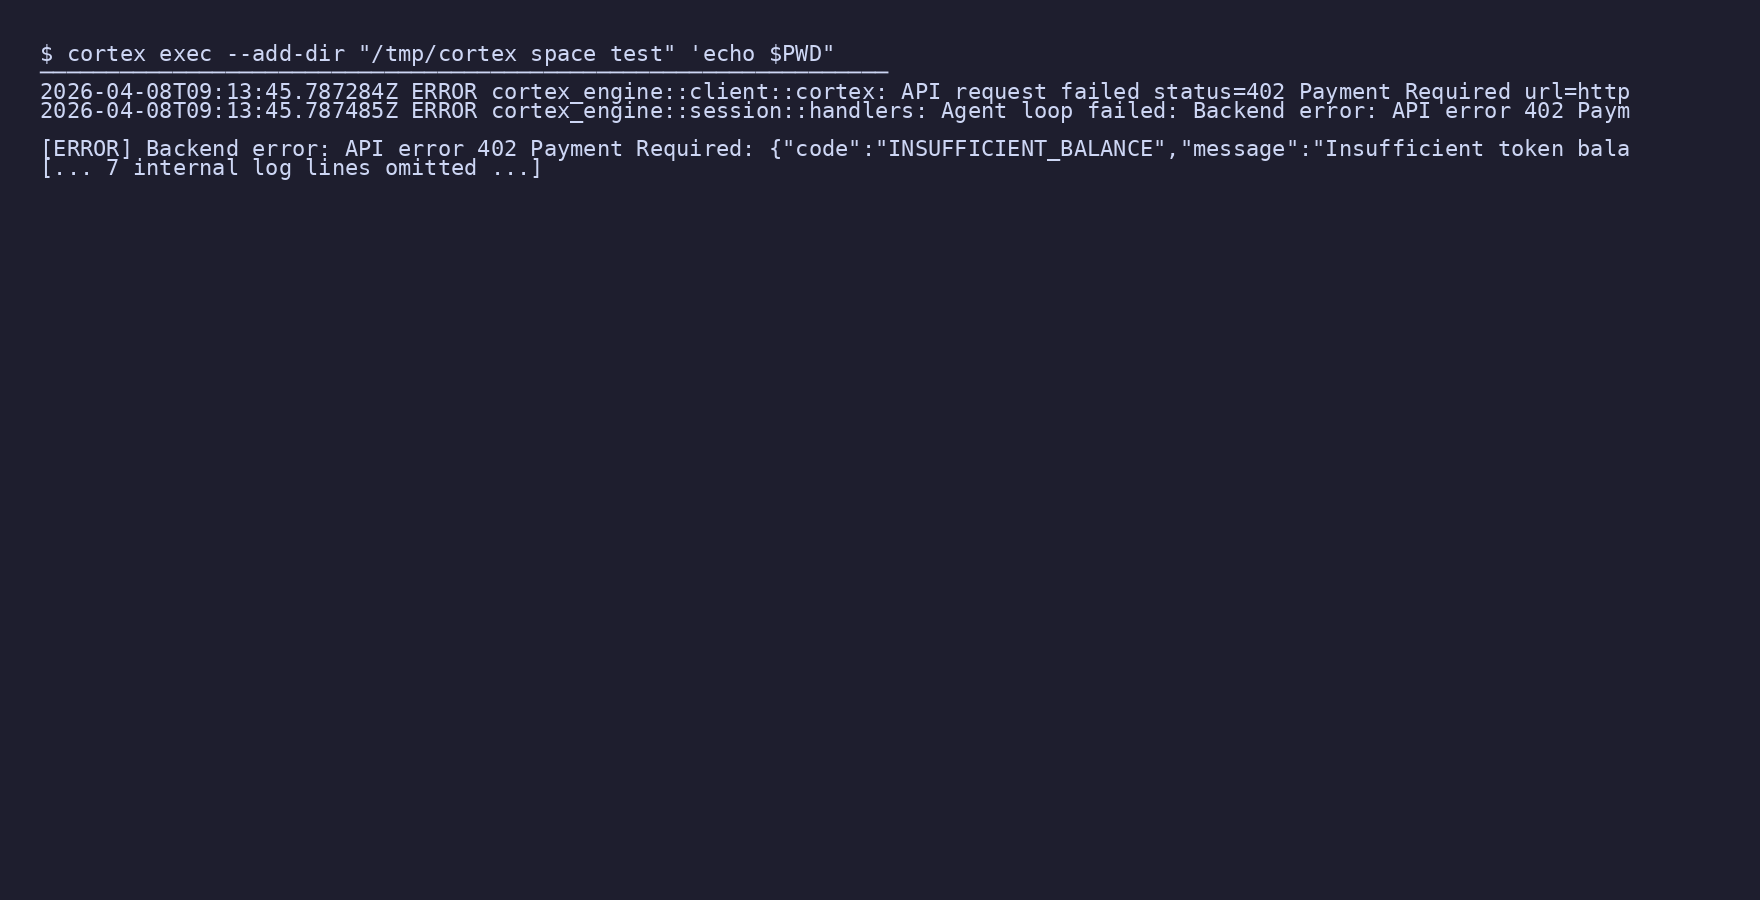This screenshot has width=1760, height=900.
Task: Click API request failed text
Action: [x=1020, y=92]
